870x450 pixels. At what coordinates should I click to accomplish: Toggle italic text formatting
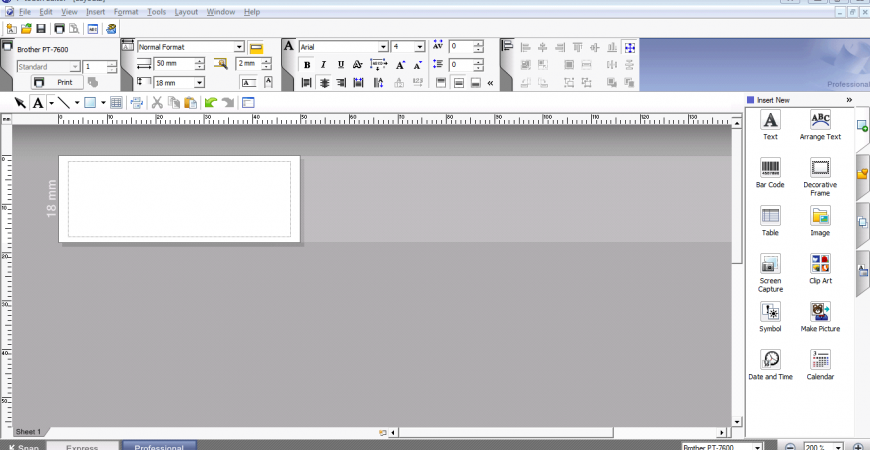[324, 65]
